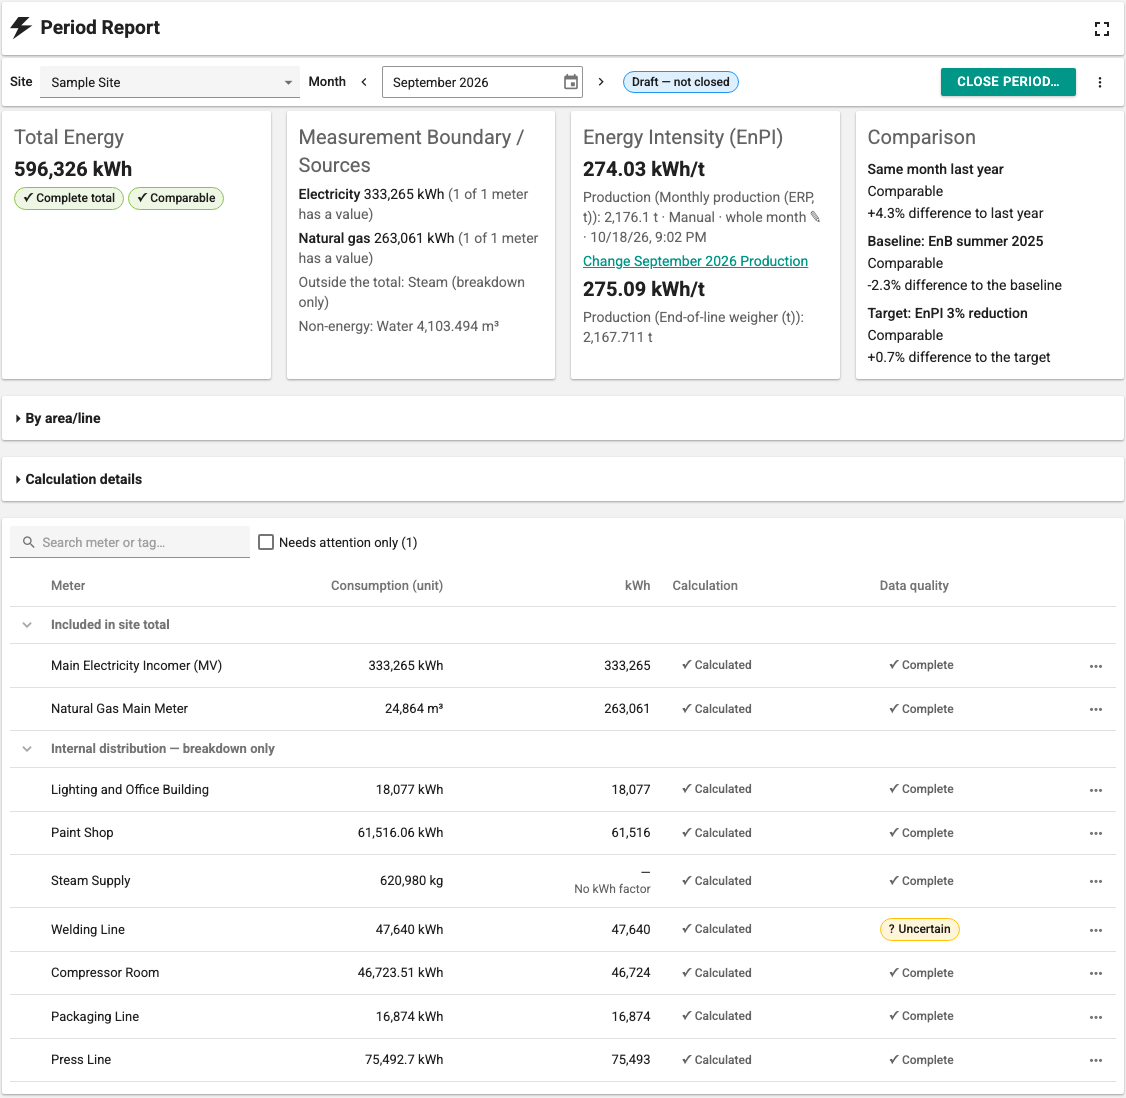
Task: Open row menu for Paint Shop
Action: 1095,833
